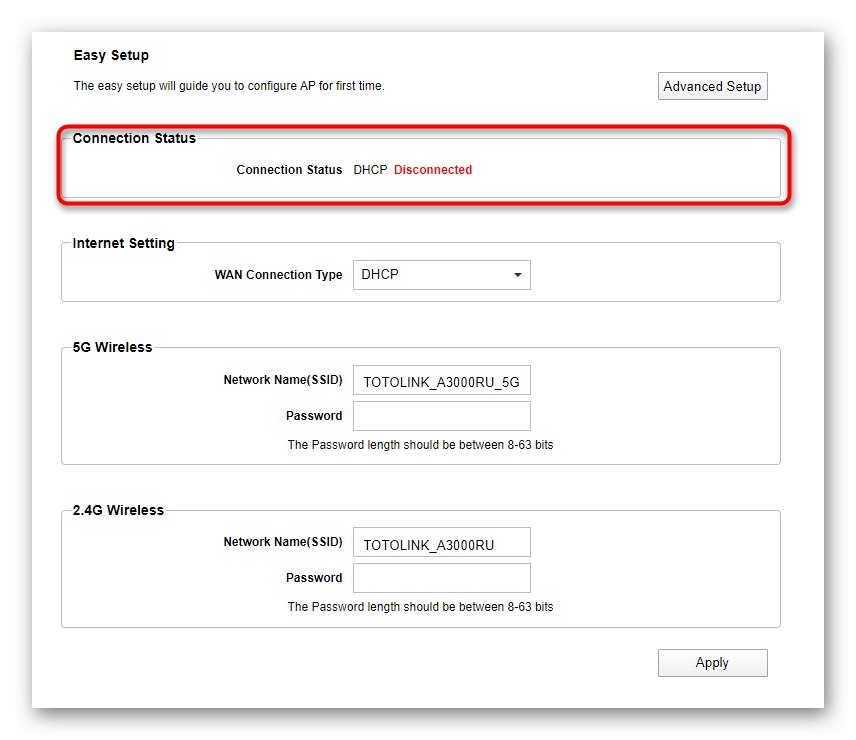The image size is (856, 740).
Task: Click the 5G Wireless section title
Action: point(113,348)
